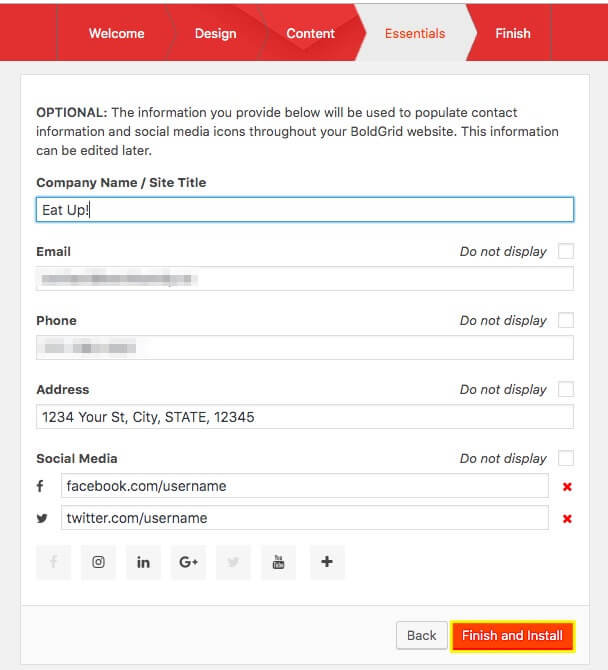The height and width of the screenshot is (670, 608).
Task: Remove the Twitter social link with red X
Action: [567, 518]
